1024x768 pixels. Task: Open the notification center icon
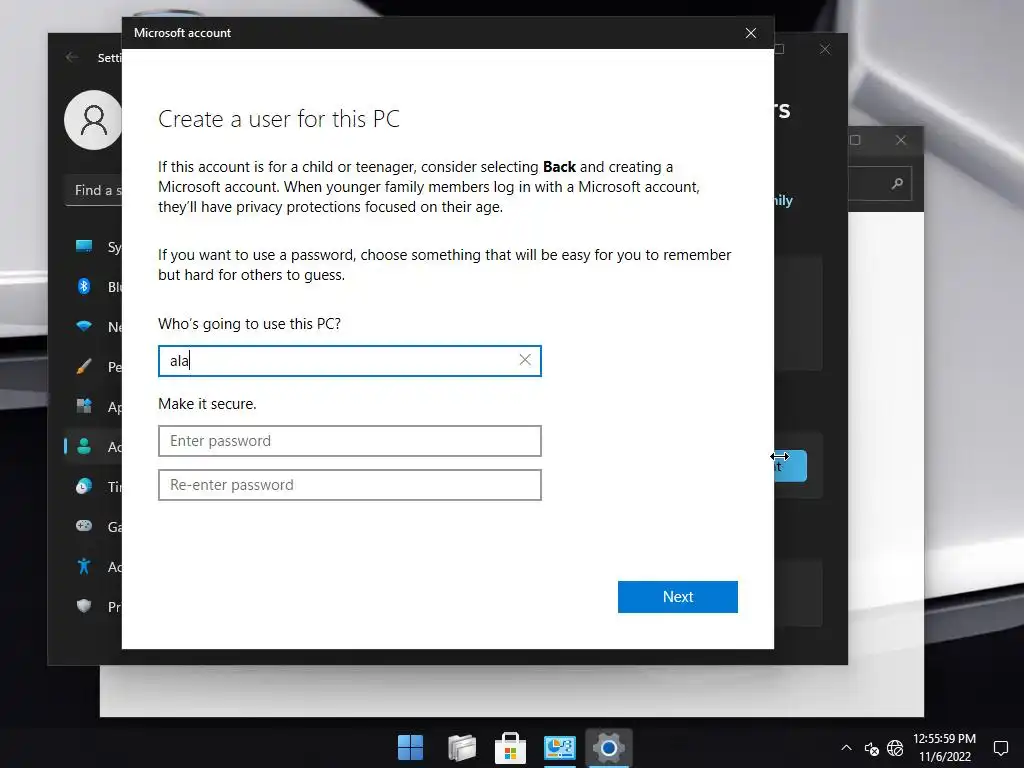point(1000,748)
